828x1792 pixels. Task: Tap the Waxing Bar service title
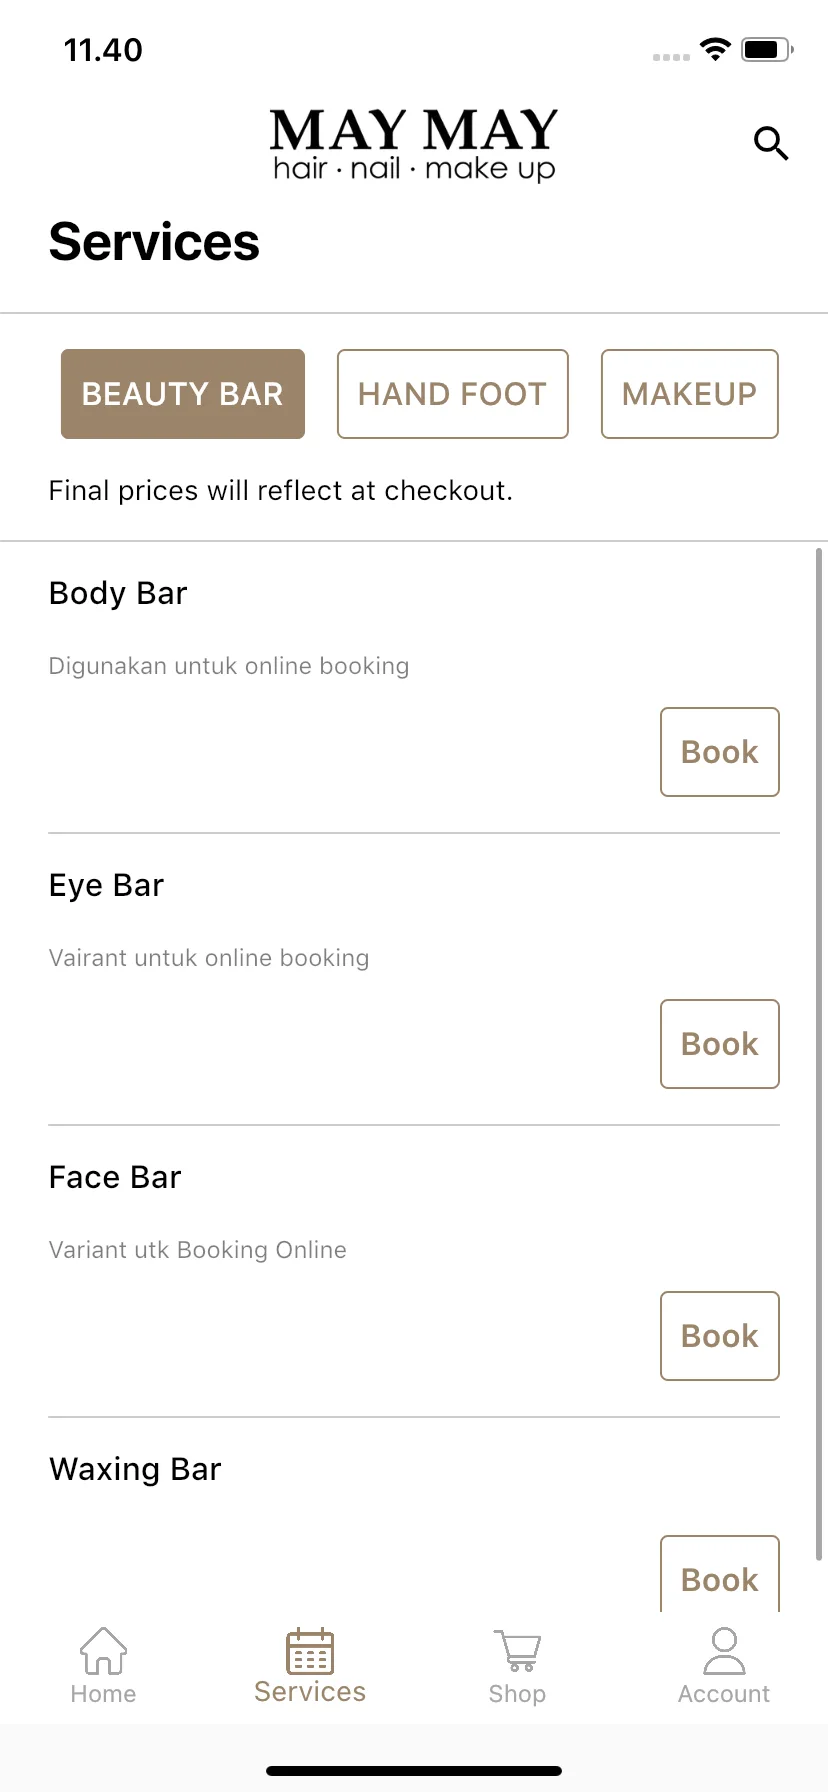pos(135,1469)
